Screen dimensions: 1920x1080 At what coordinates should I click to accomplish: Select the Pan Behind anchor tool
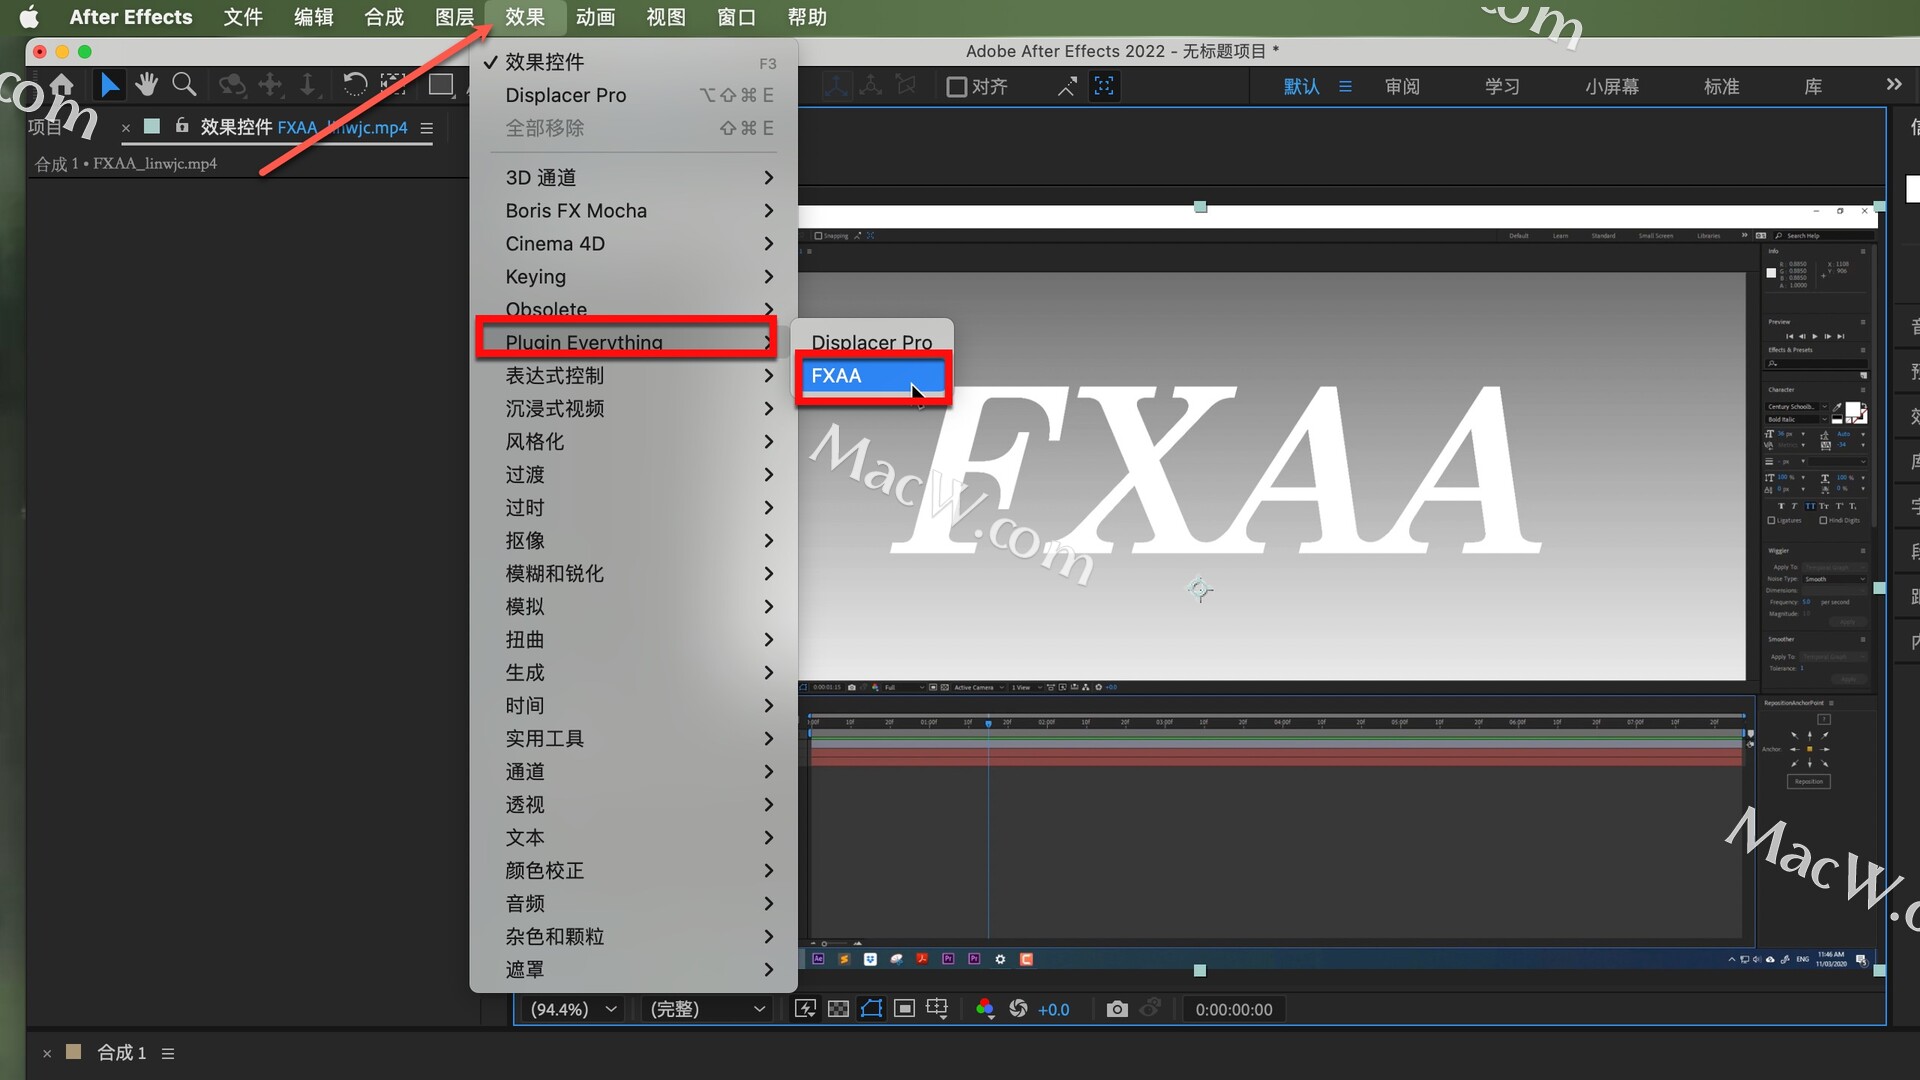tap(394, 85)
